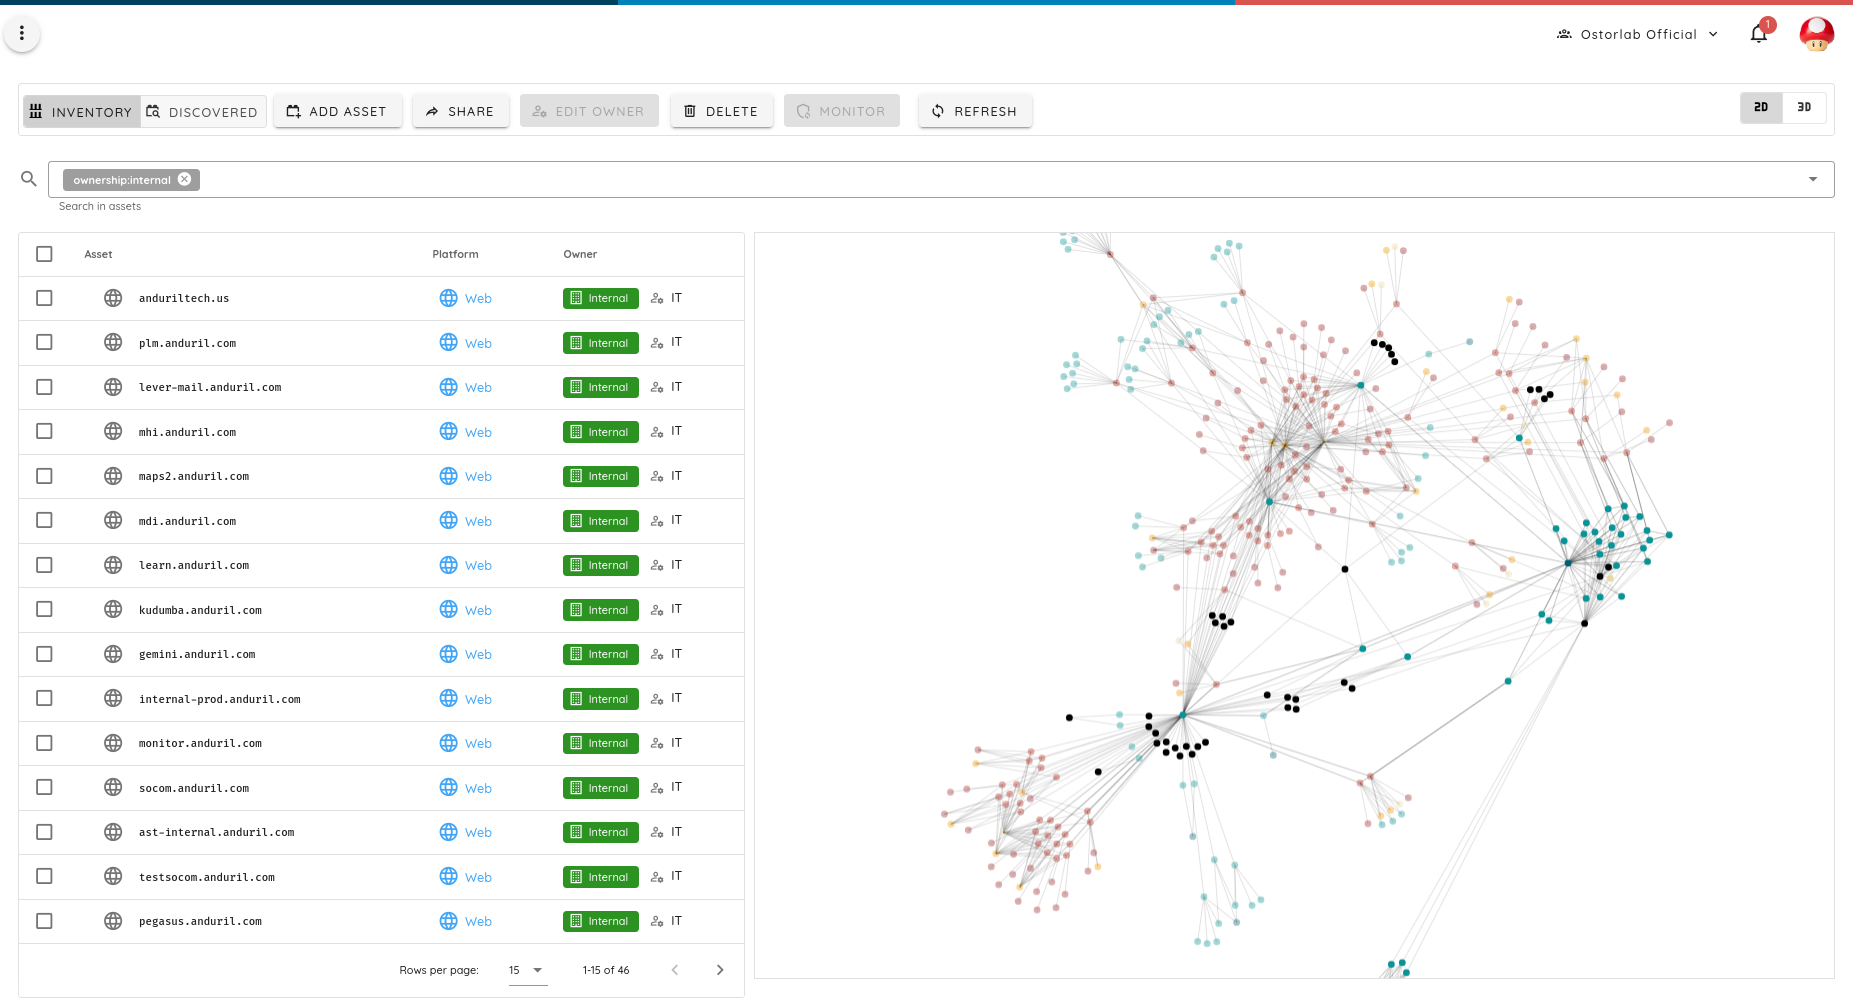
Task: Click owner person icon for gemini.anduril.com
Action: [657, 654]
